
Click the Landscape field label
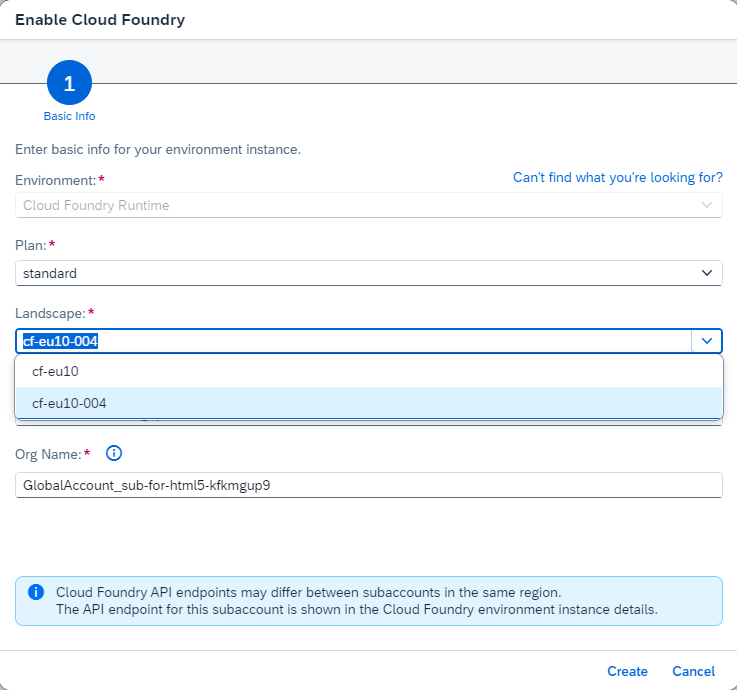(50, 313)
